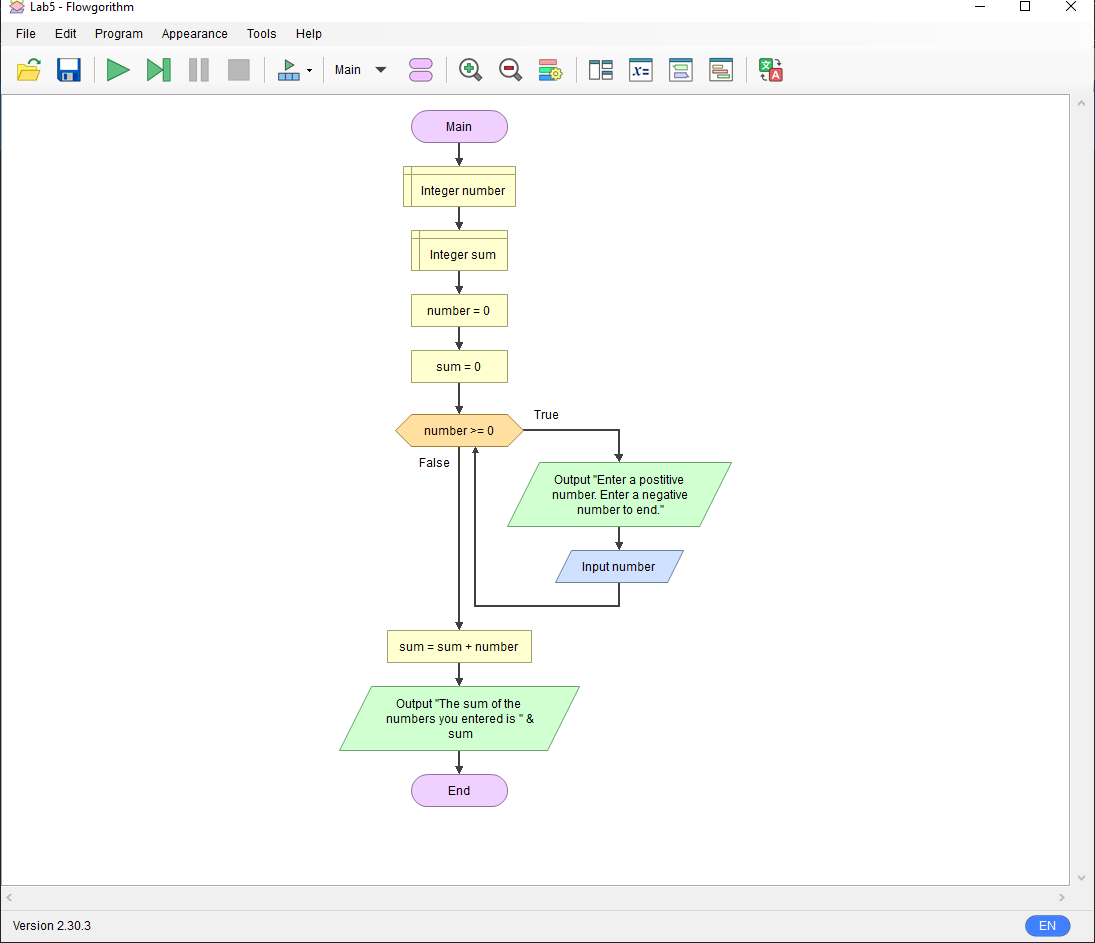Open the translation tool
Viewport: 1095px width, 943px height.
(x=770, y=70)
